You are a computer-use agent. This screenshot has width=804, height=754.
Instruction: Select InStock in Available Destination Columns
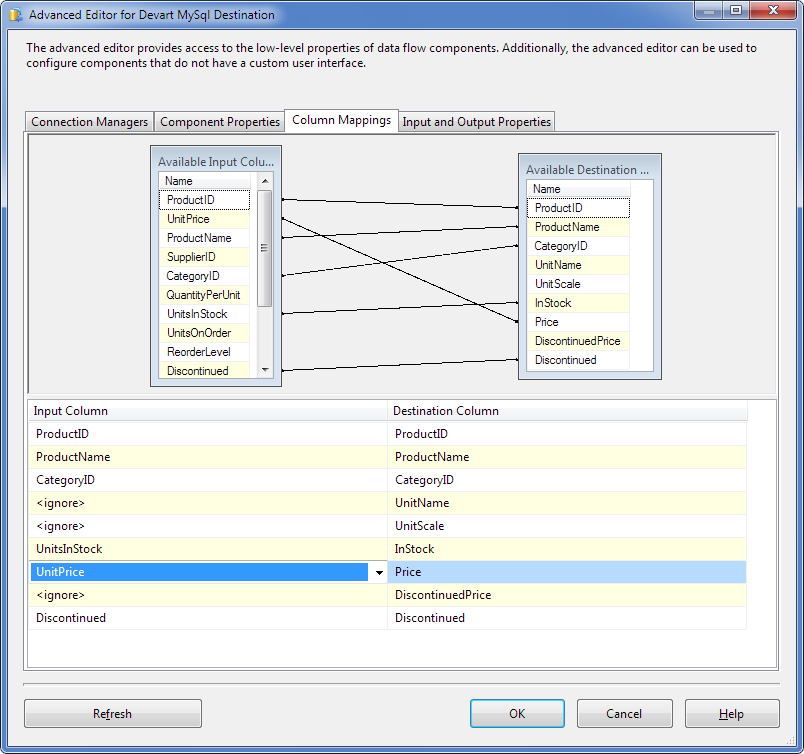click(x=578, y=303)
